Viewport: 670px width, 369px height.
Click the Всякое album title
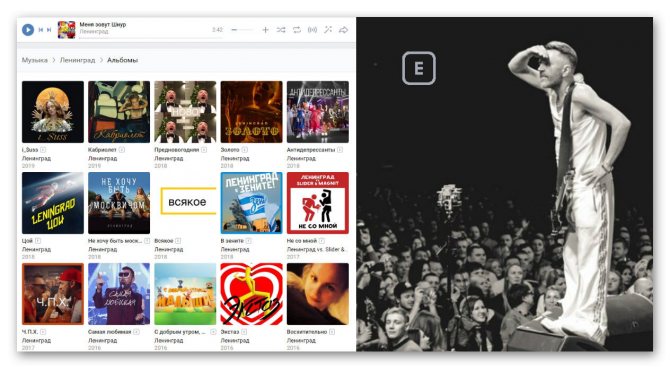(x=164, y=241)
